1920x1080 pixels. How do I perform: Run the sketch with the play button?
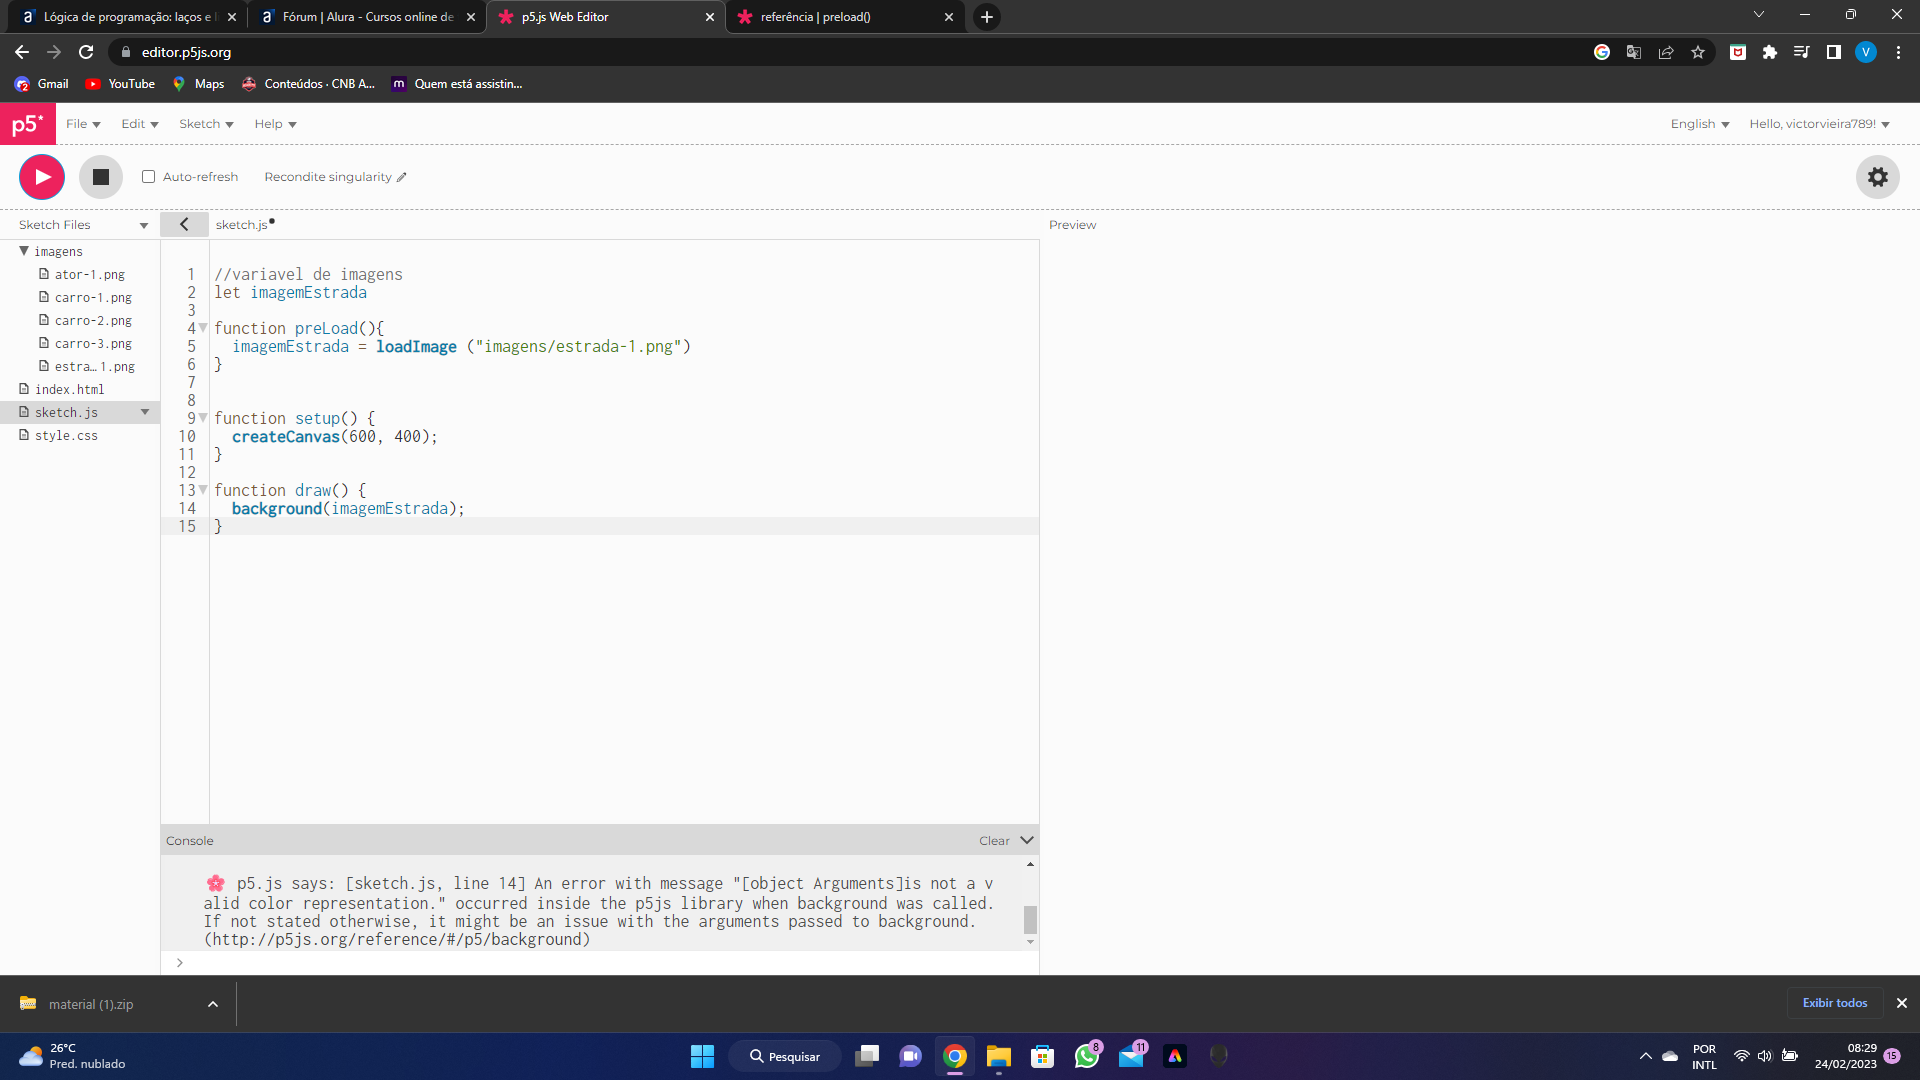42,177
